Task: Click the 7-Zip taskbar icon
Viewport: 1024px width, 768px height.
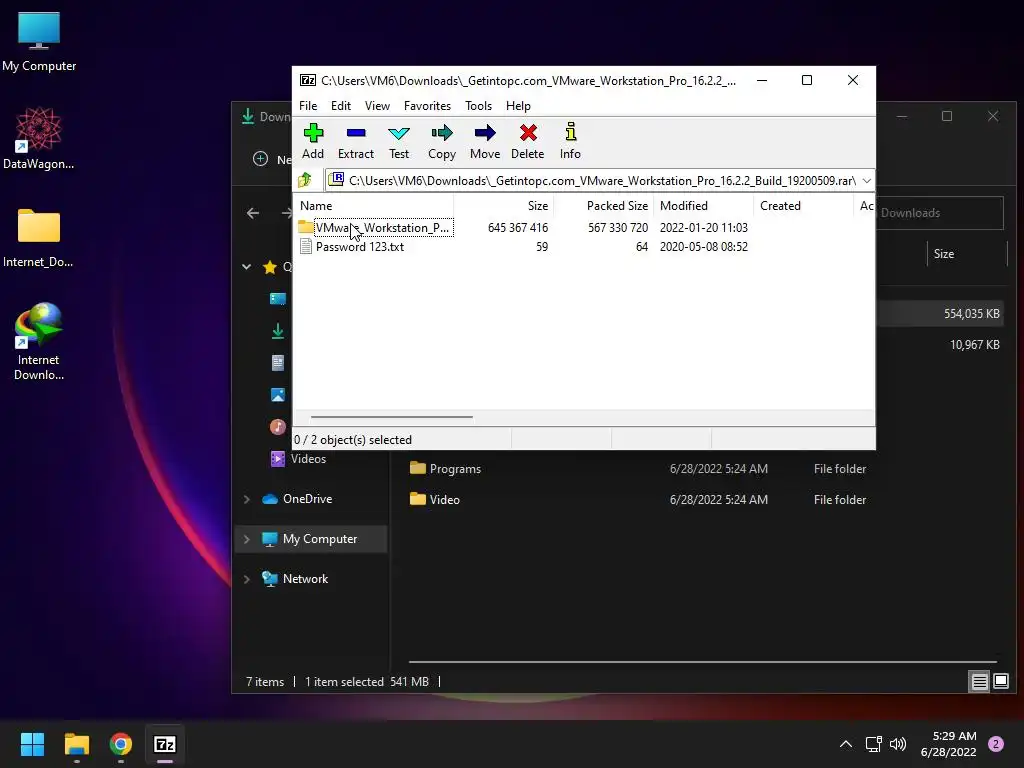Action: (x=165, y=744)
